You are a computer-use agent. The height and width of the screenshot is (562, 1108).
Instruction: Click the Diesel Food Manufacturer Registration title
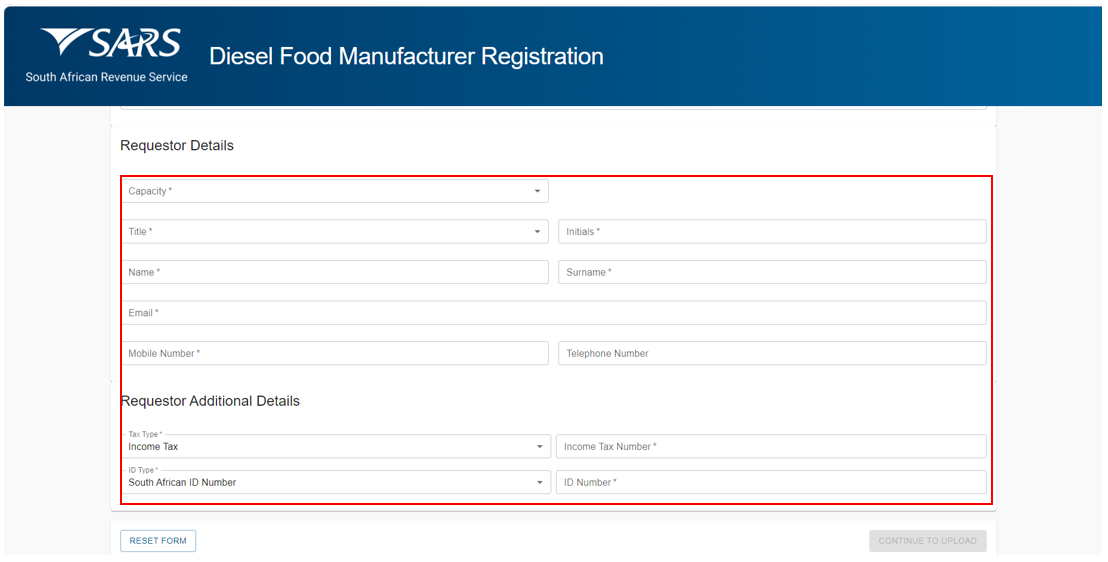point(406,56)
